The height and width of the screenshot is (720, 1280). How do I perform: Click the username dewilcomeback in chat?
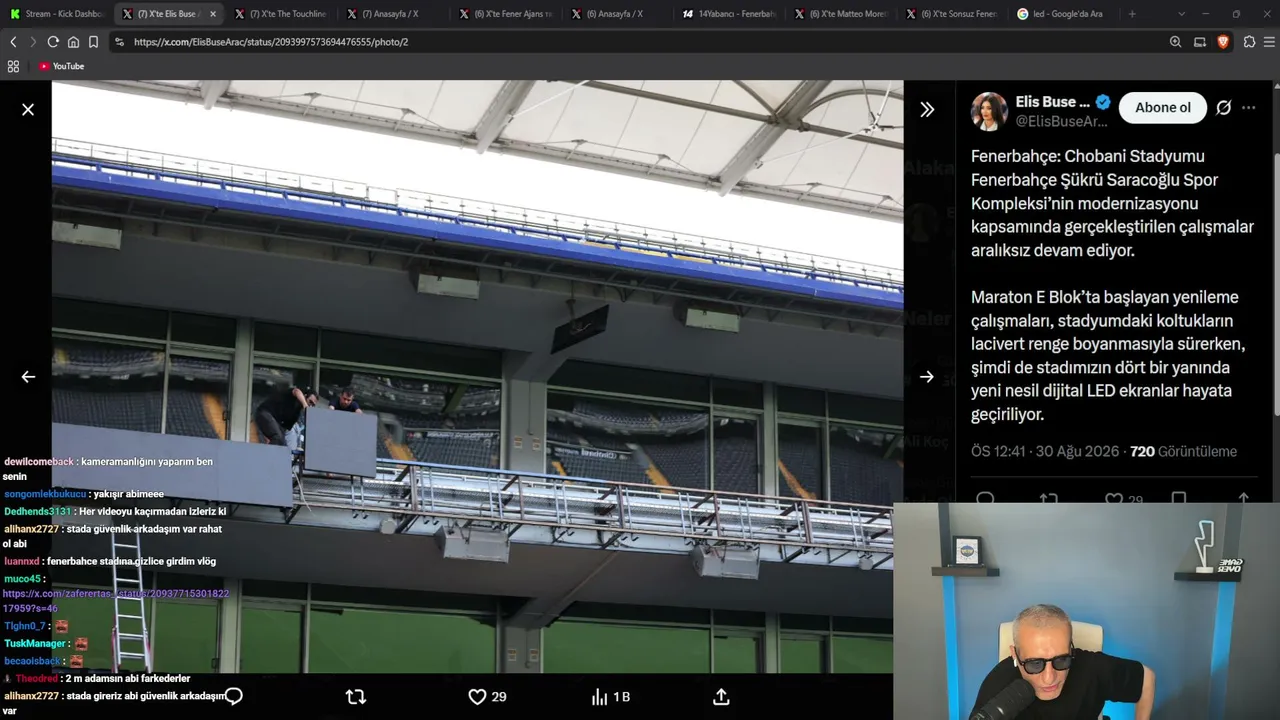click(x=39, y=462)
